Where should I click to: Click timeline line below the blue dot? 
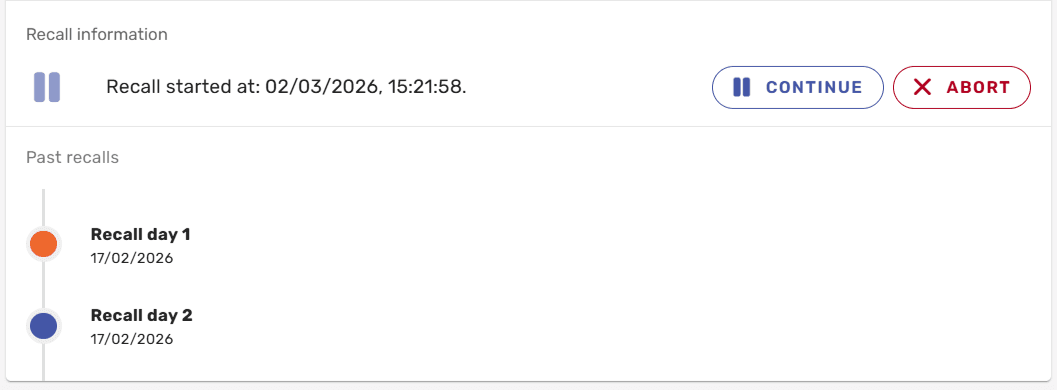coord(44,362)
